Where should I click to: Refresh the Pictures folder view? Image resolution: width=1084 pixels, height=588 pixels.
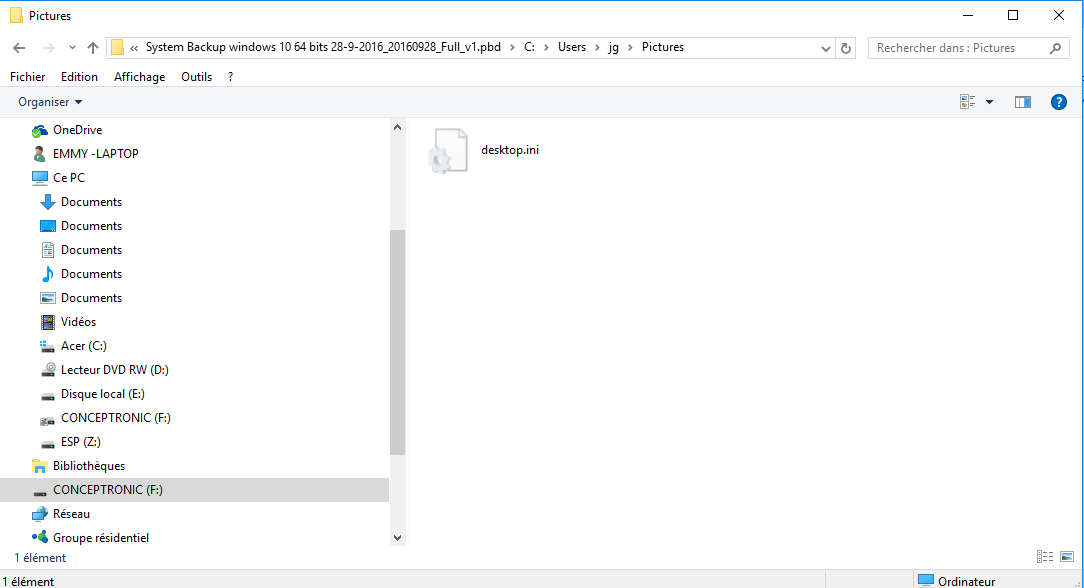pos(845,48)
